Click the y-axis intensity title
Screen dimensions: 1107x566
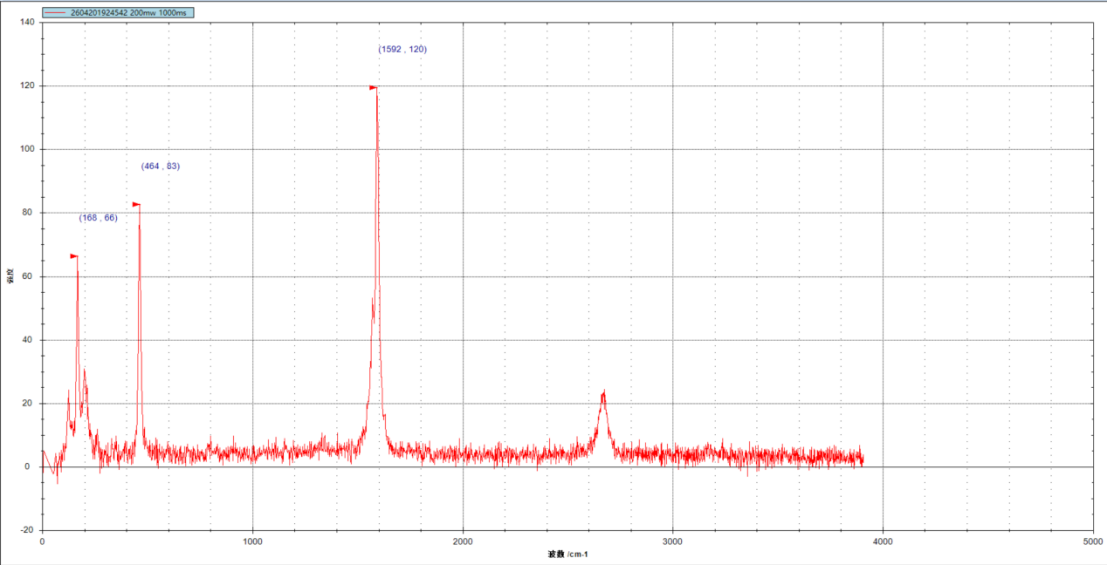[x=11, y=276]
